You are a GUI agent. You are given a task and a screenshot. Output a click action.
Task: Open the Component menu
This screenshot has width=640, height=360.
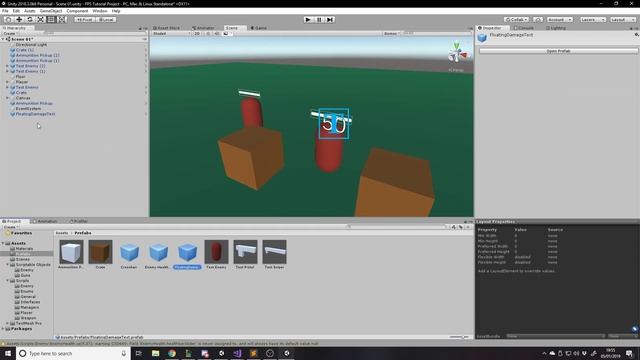click(77, 11)
